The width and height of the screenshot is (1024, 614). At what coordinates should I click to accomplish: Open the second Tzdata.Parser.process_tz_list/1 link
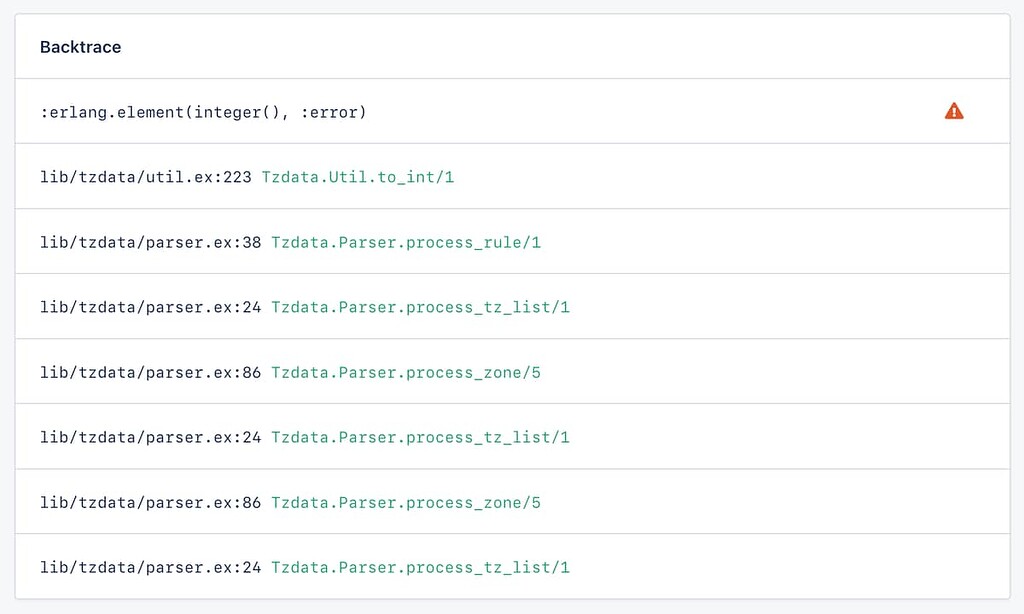point(421,437)
